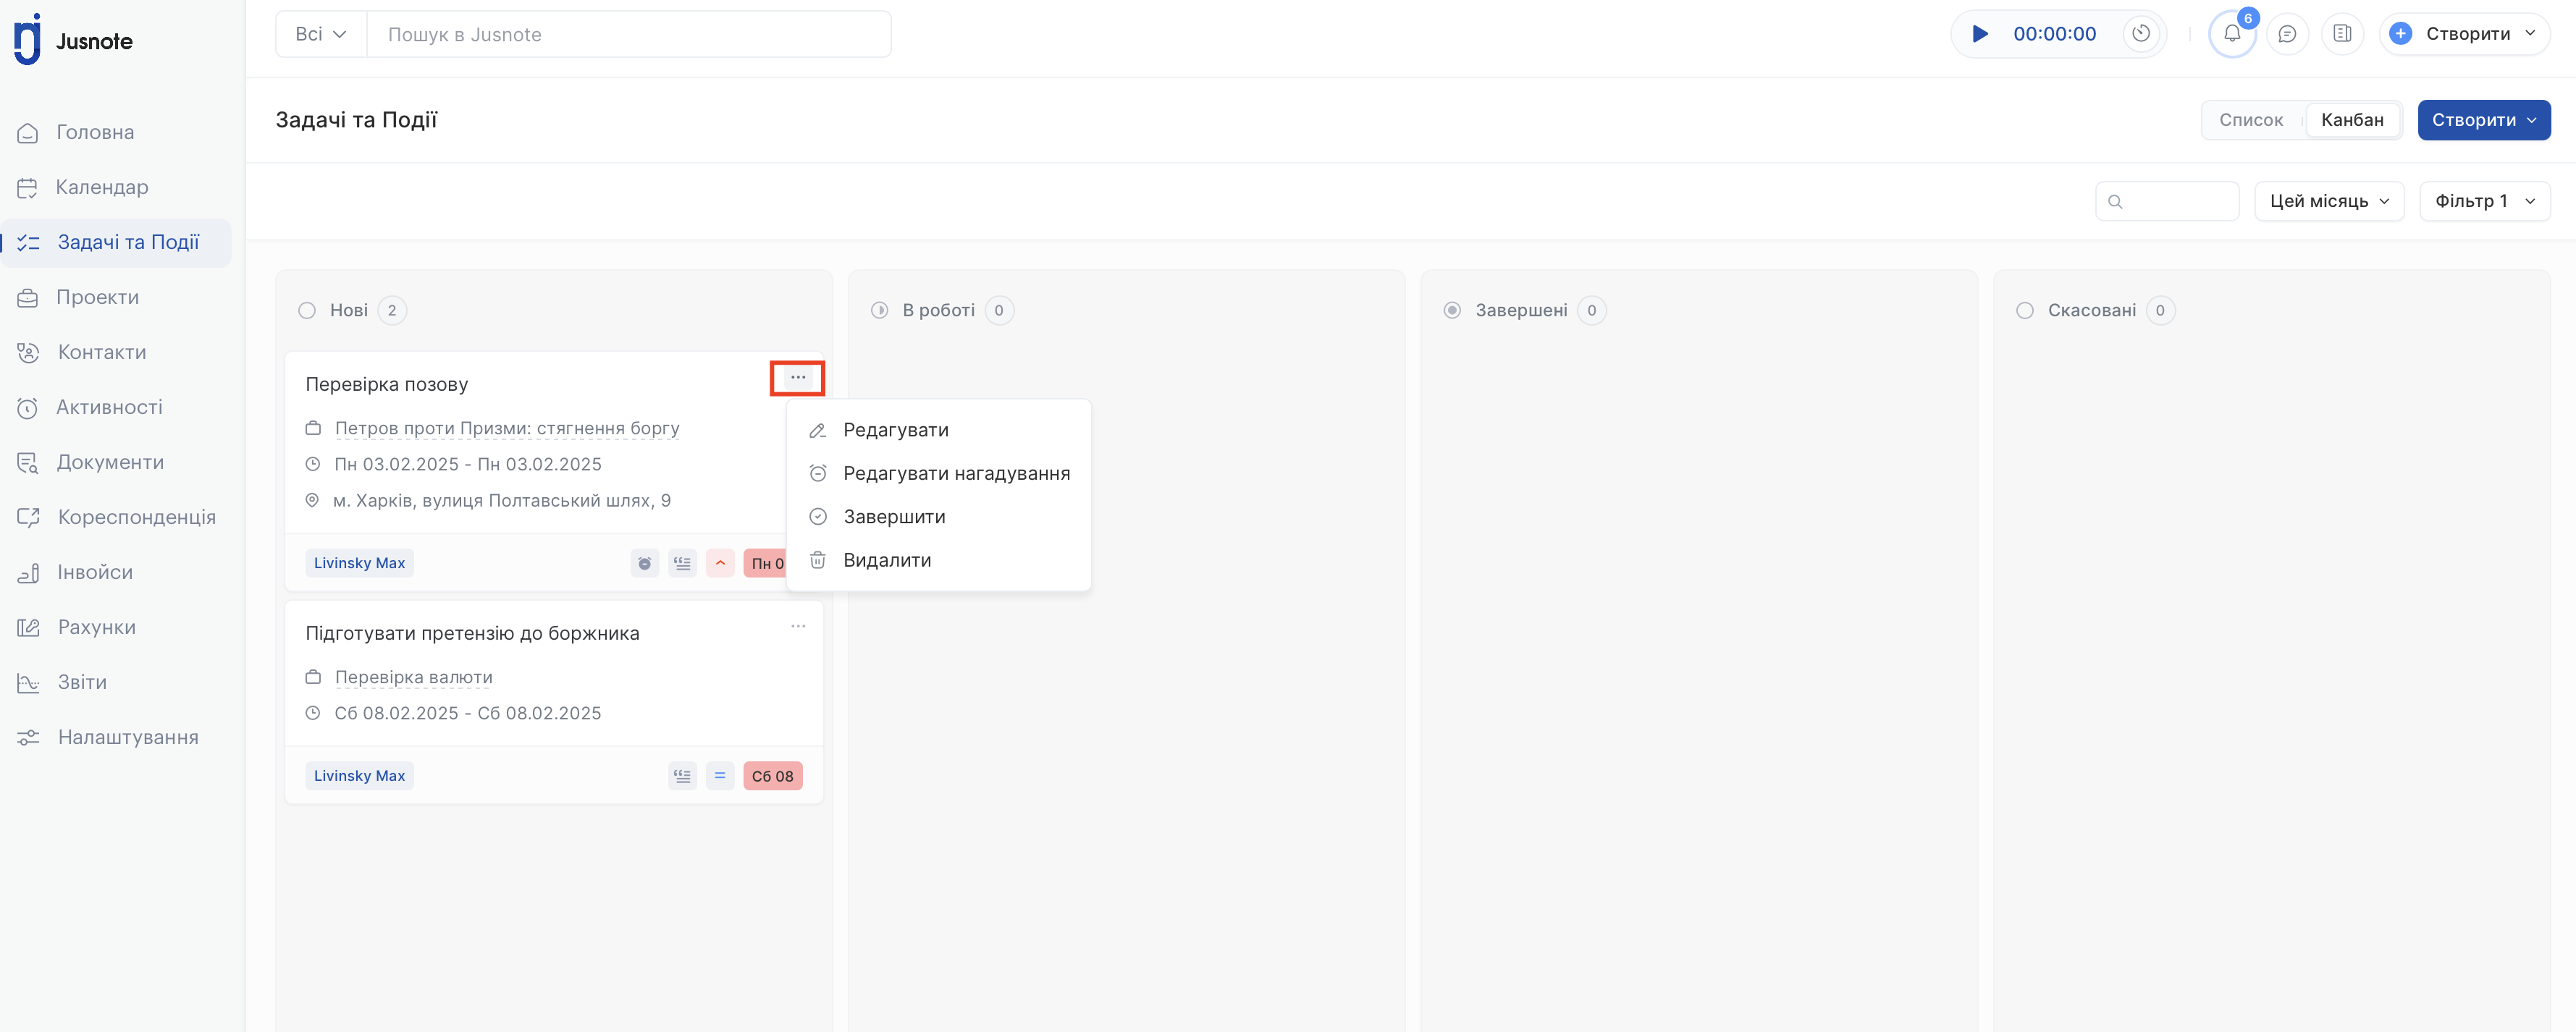
Task: Choose Завершити from context menu
Action: pos(938,517)
